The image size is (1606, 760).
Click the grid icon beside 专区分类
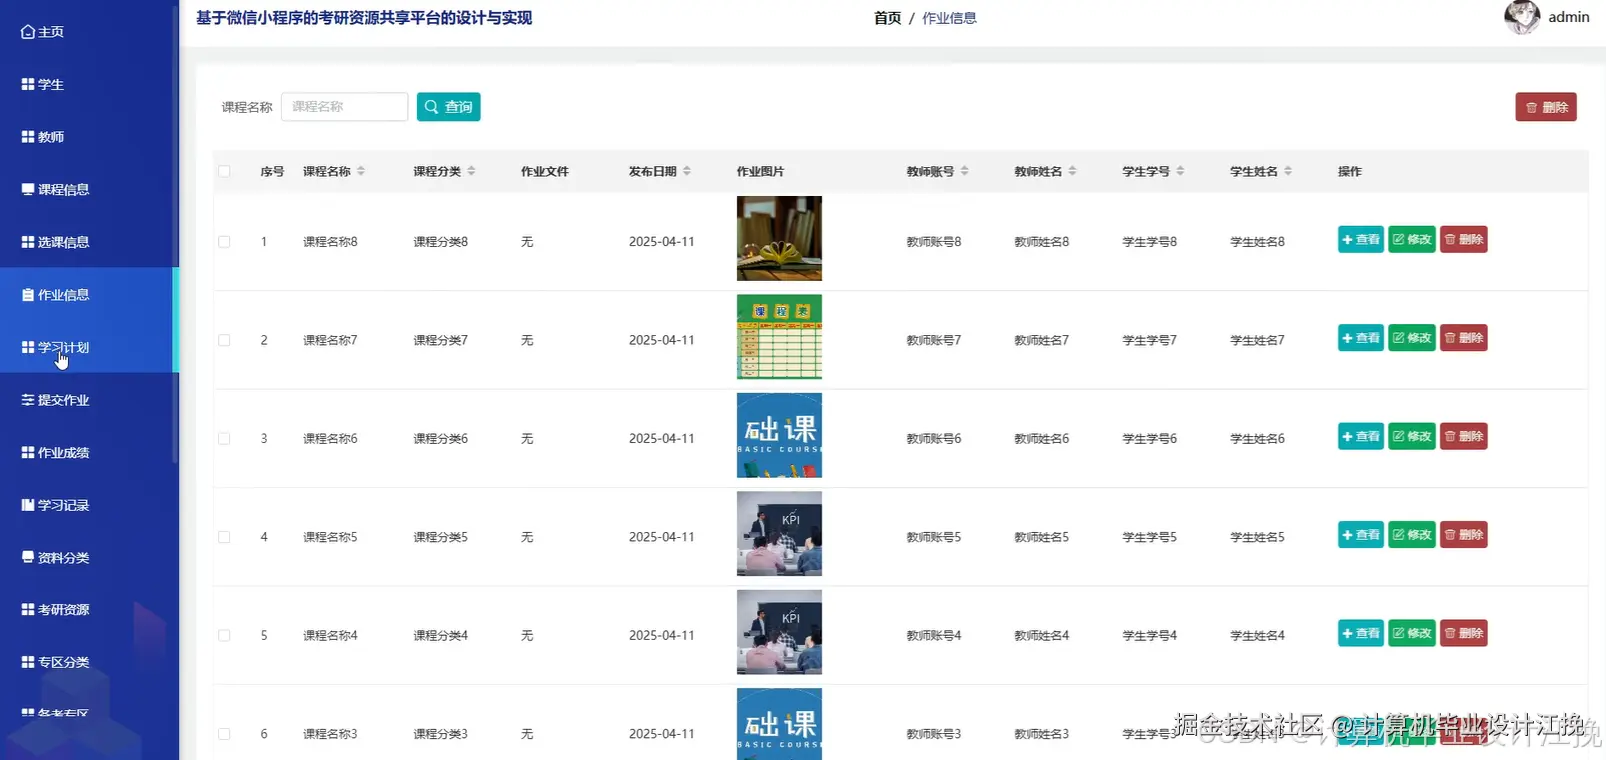click(x=28, y=662)
